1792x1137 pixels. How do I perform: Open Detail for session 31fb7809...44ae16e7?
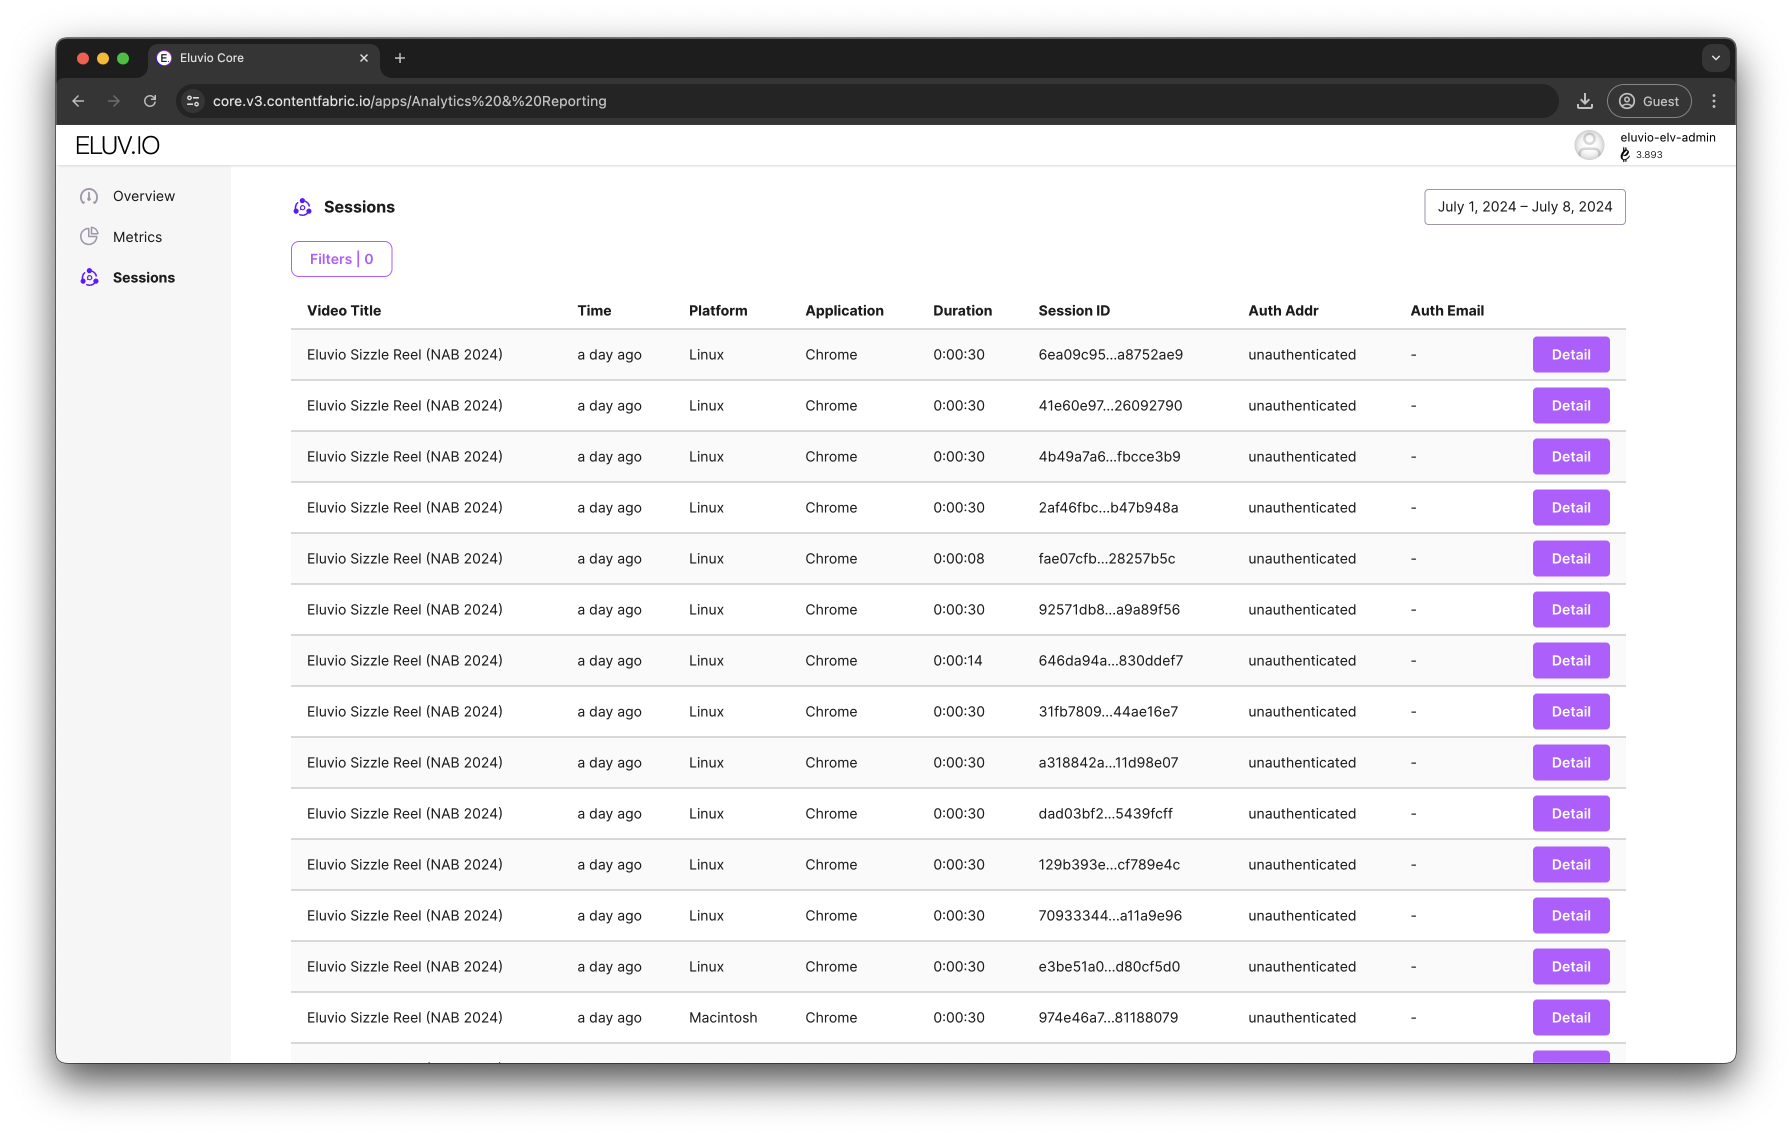pyautogui.click(x=1571, y=712)
